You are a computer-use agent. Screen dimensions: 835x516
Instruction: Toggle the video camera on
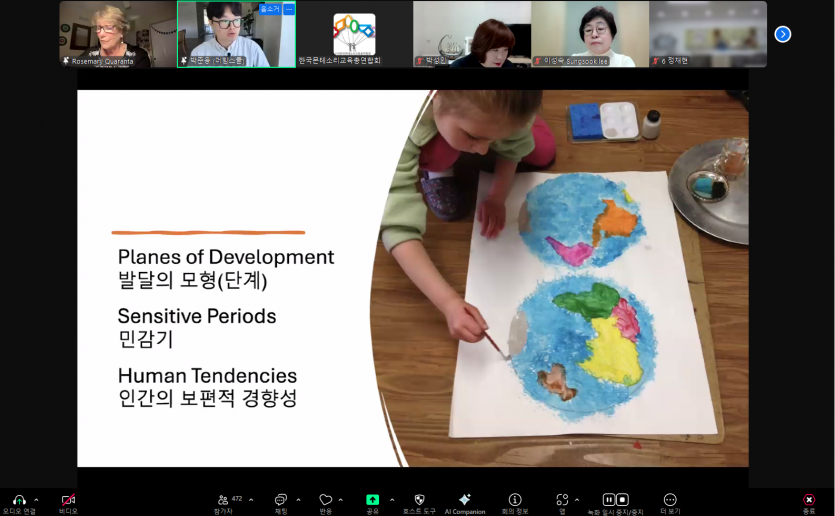pyautogui.click(x=68, y=500)
